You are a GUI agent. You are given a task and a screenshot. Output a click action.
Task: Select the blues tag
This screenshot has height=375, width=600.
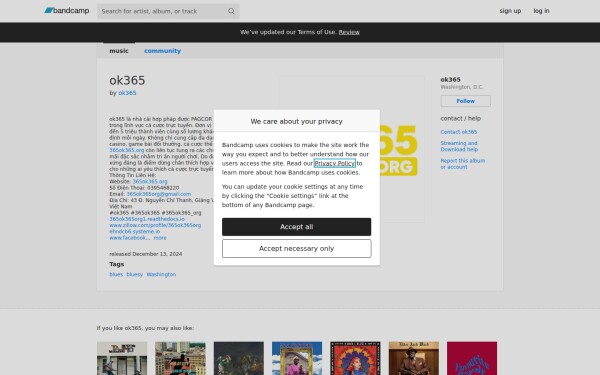(116, 274)
